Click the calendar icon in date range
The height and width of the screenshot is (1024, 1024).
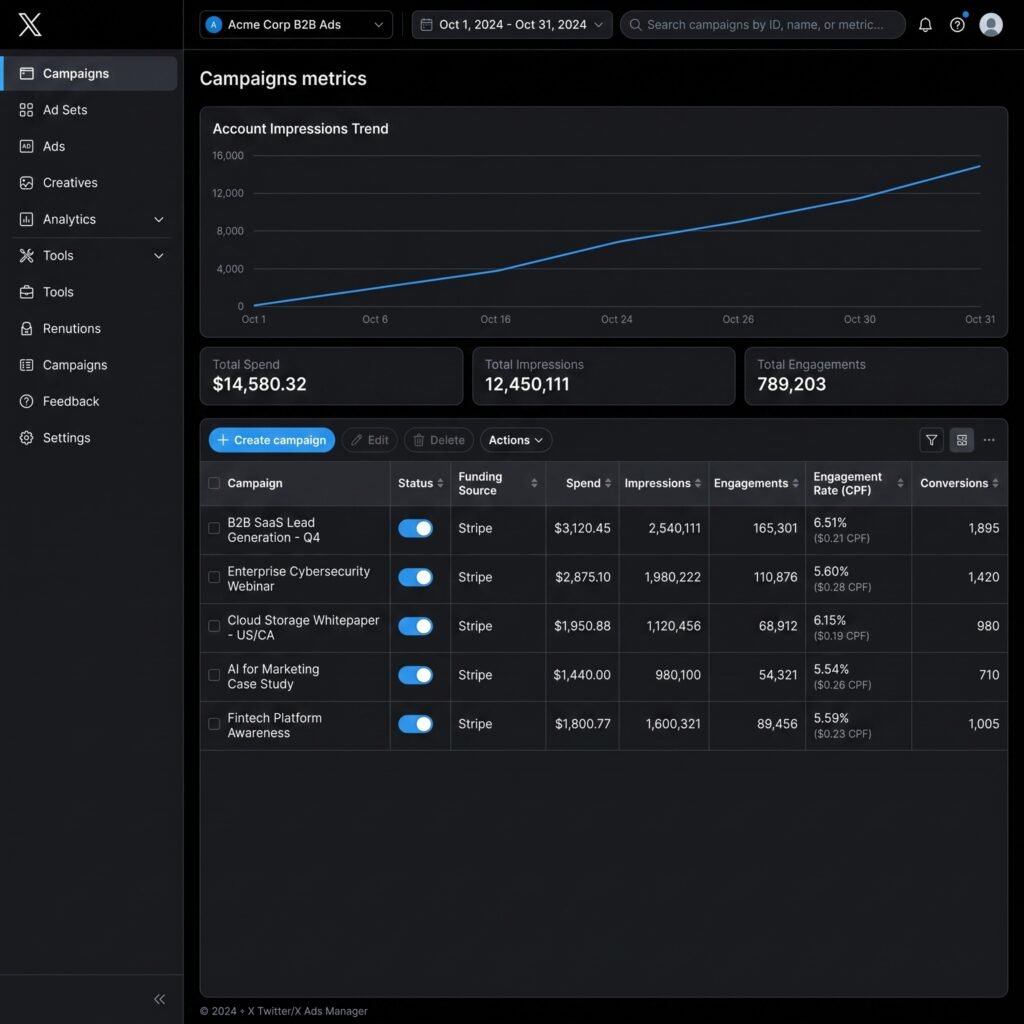pos(426,25)
